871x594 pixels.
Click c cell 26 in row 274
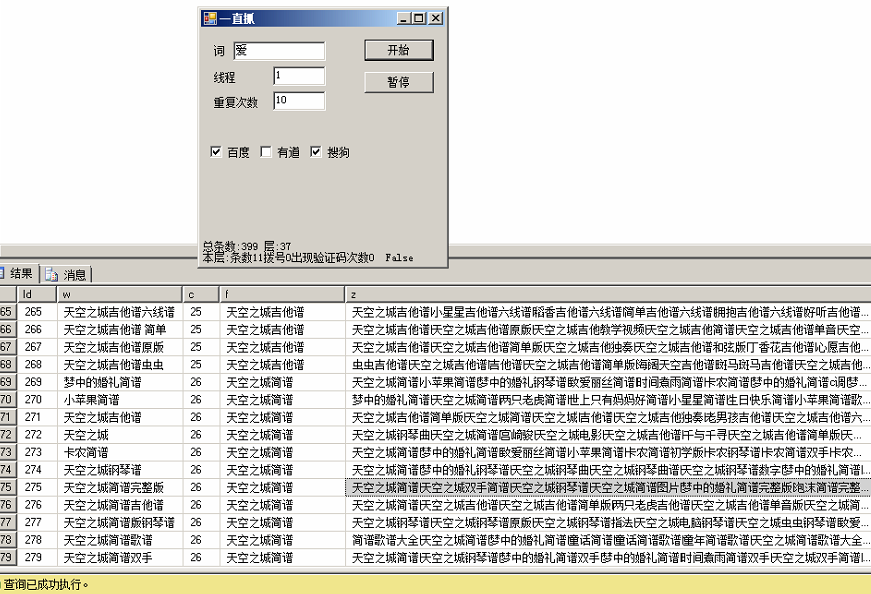point(201,469)
